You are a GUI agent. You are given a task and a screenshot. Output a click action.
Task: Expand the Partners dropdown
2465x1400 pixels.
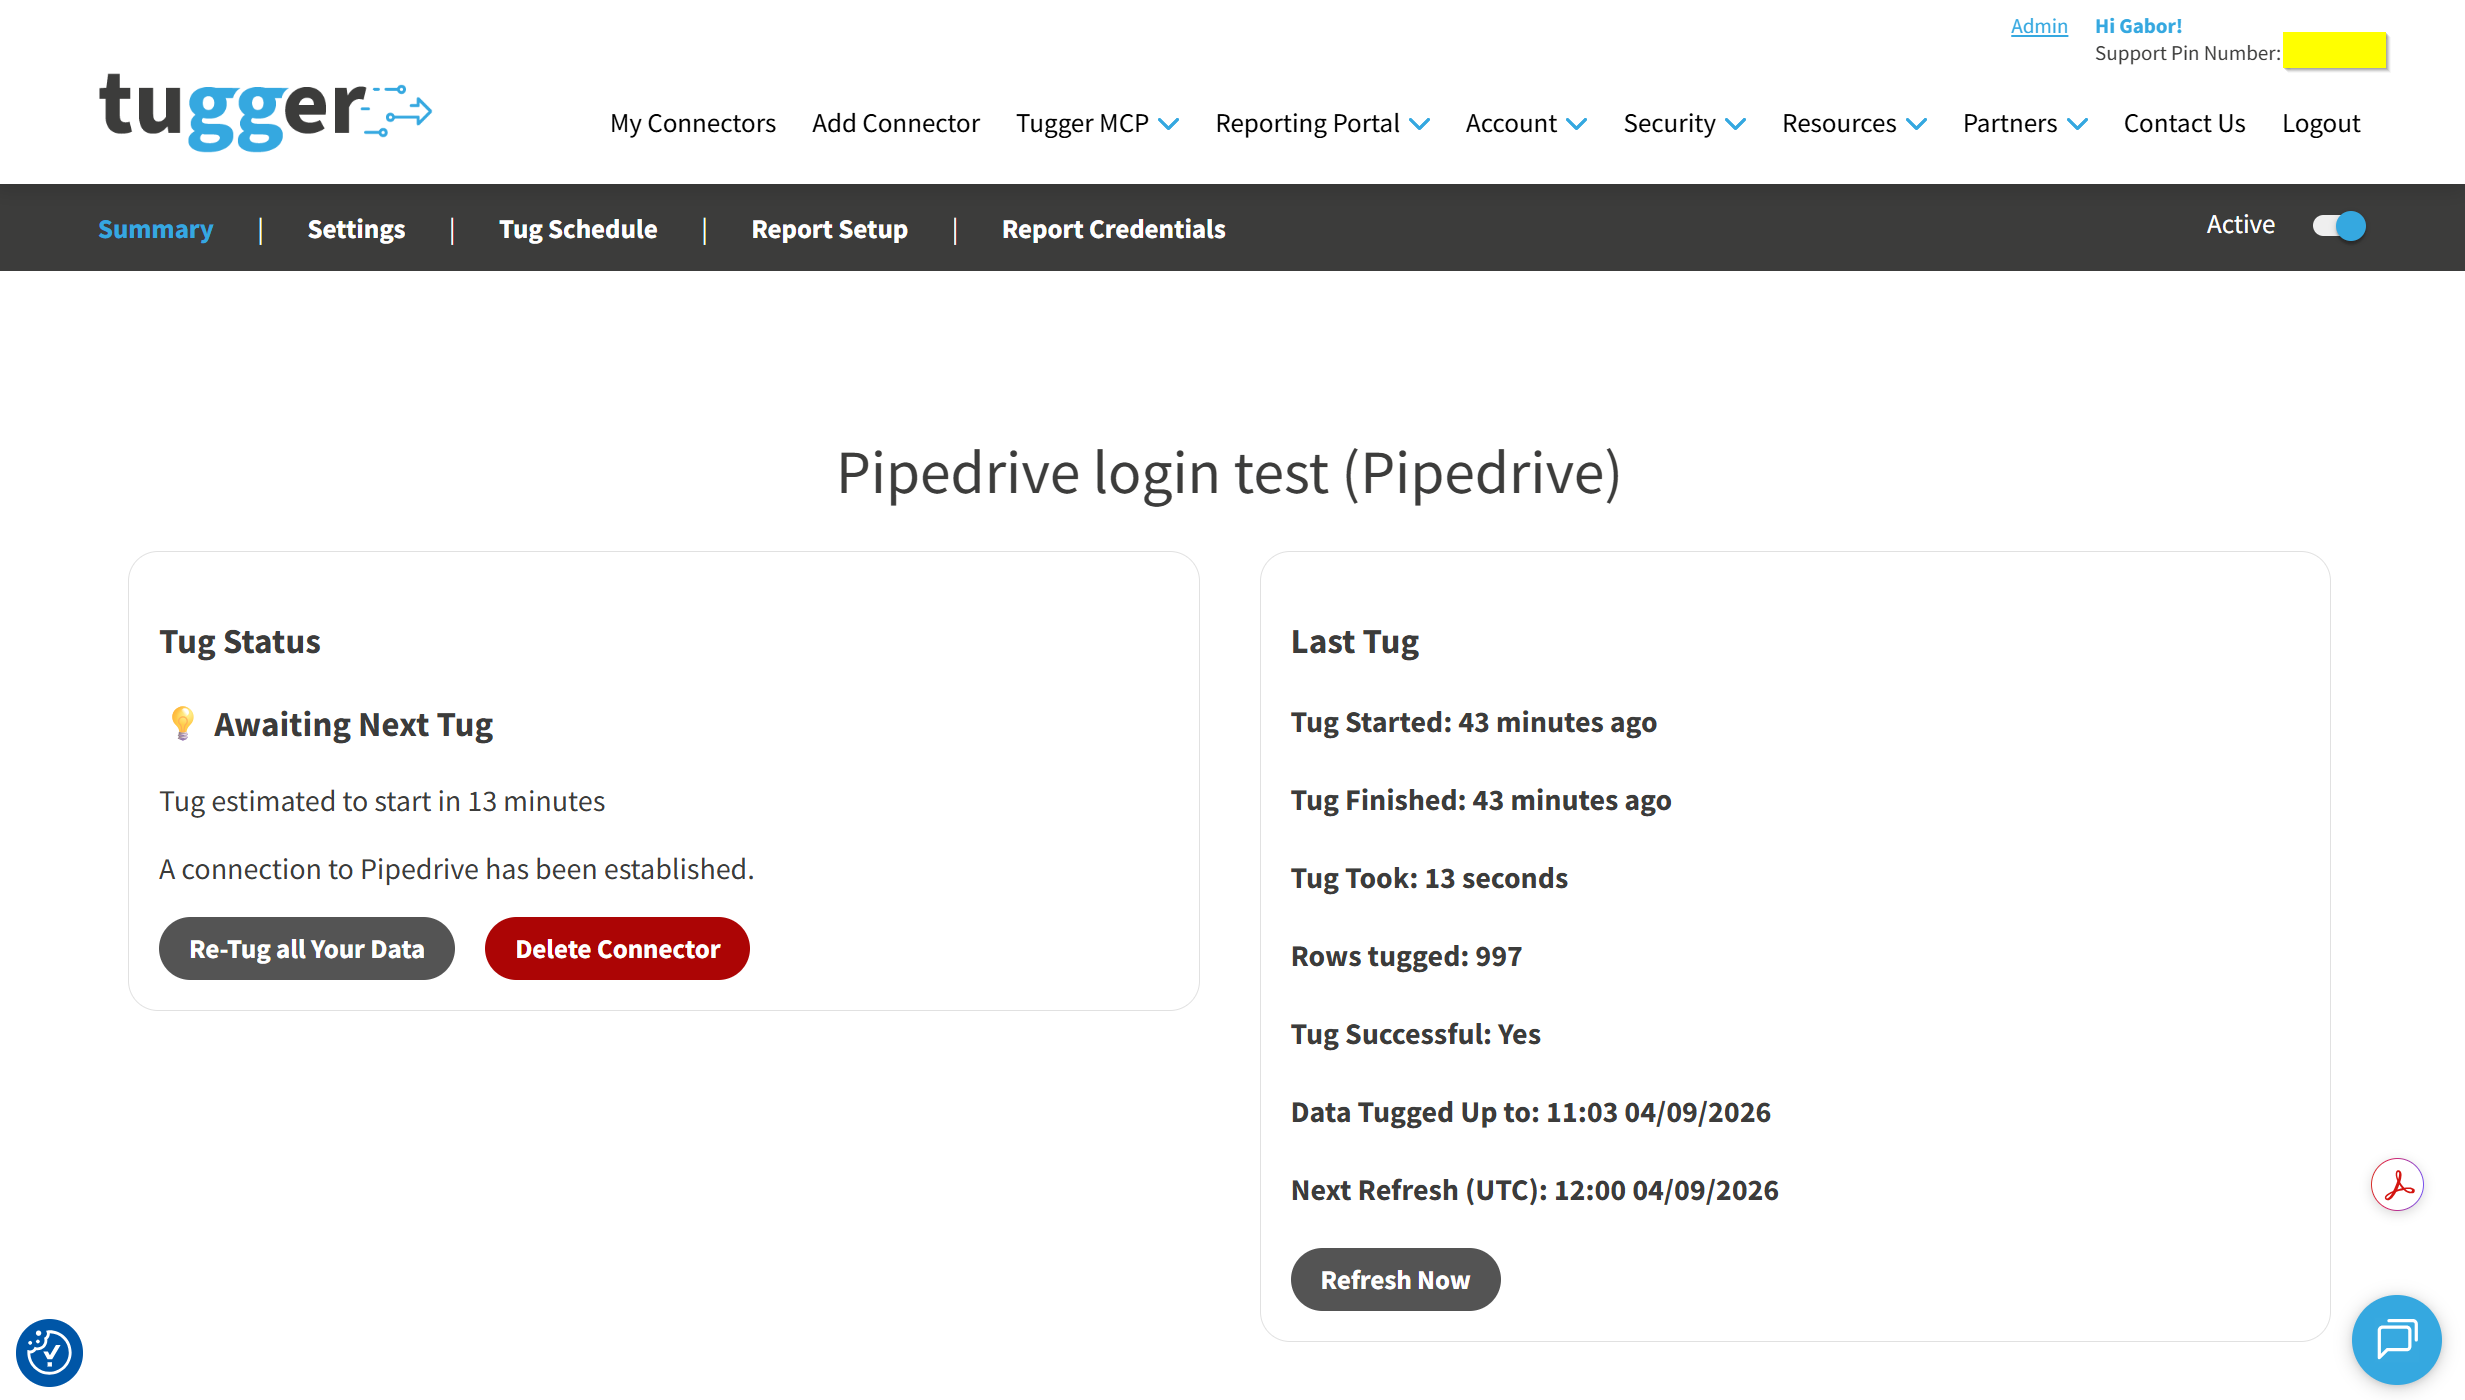2025,123
